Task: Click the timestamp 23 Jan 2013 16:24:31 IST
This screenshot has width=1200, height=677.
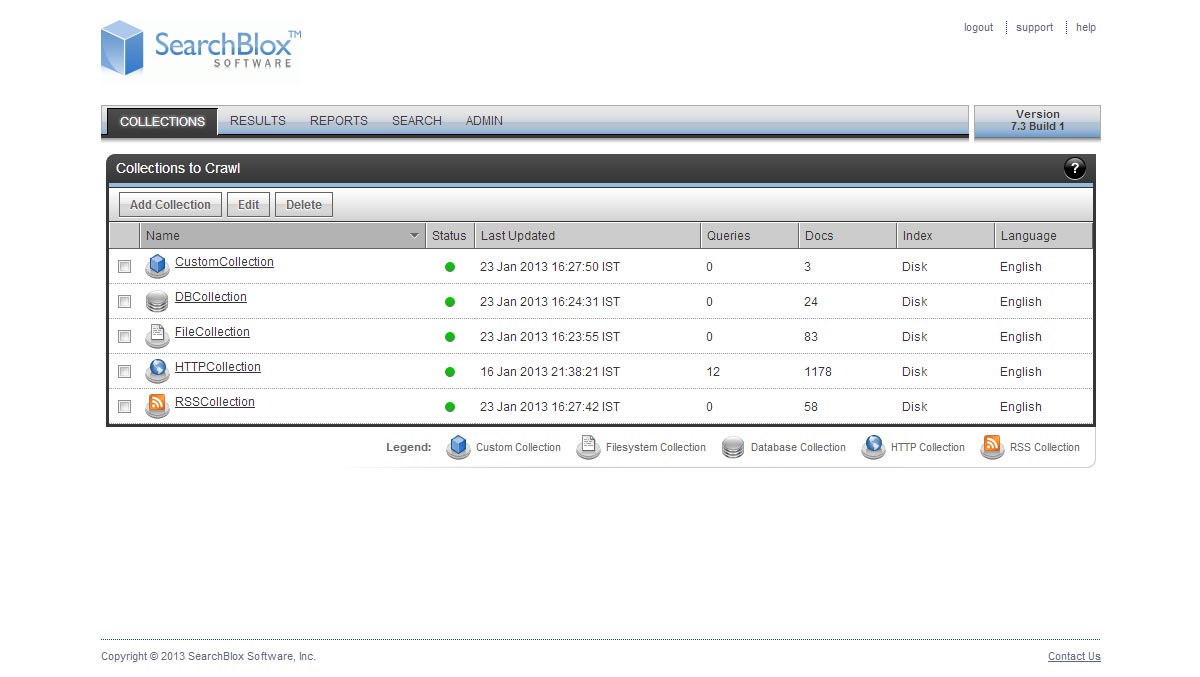Action: [550, 302]
